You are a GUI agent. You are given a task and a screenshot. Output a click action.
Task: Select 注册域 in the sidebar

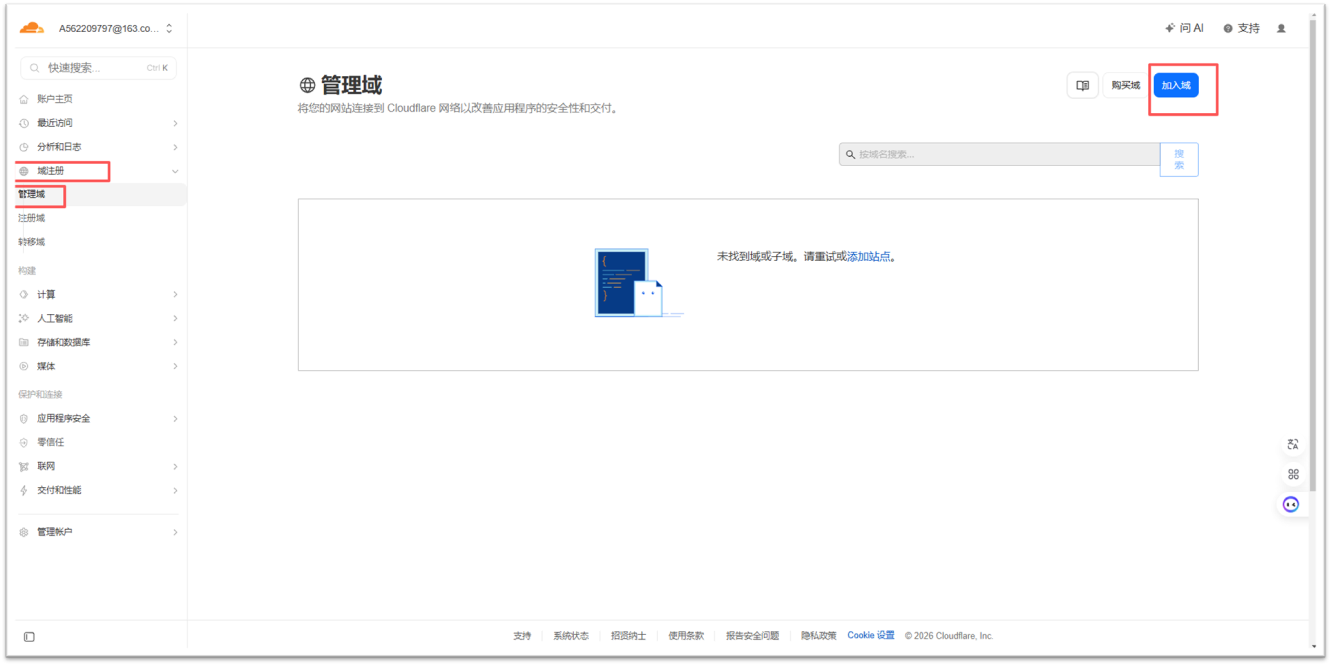pos(32,218)
